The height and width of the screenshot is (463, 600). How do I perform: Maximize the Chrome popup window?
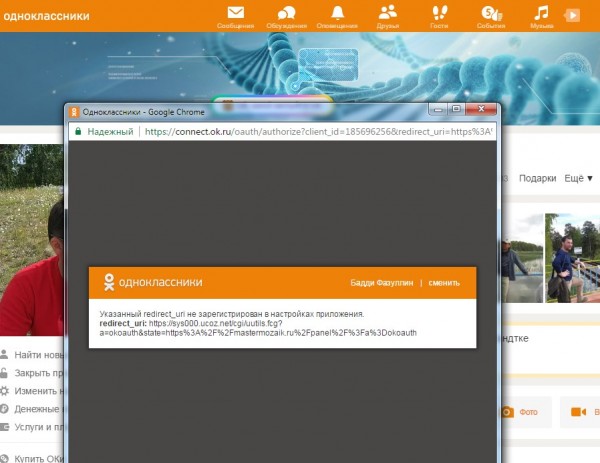coord(456,109)
